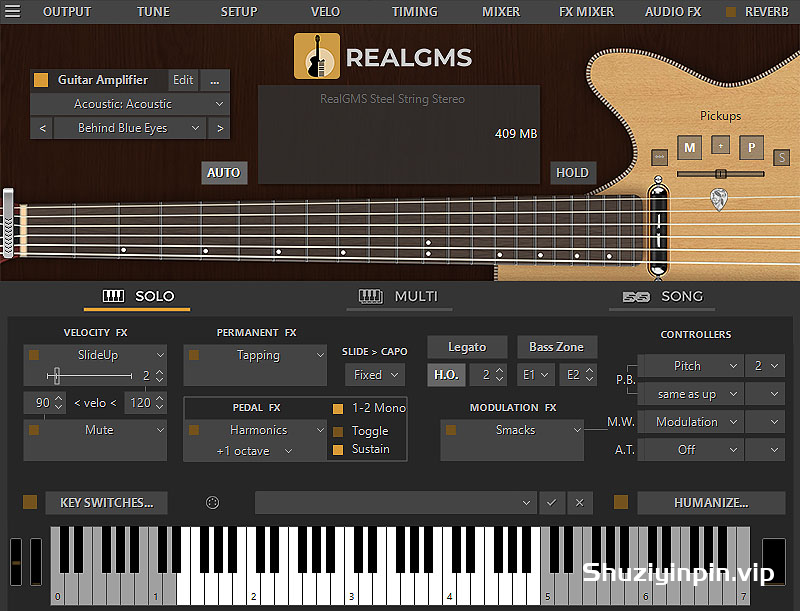Enable the Tapping permanent FX square
The width and height of the screenshot is (800, 611).
(x=194, y=355)
